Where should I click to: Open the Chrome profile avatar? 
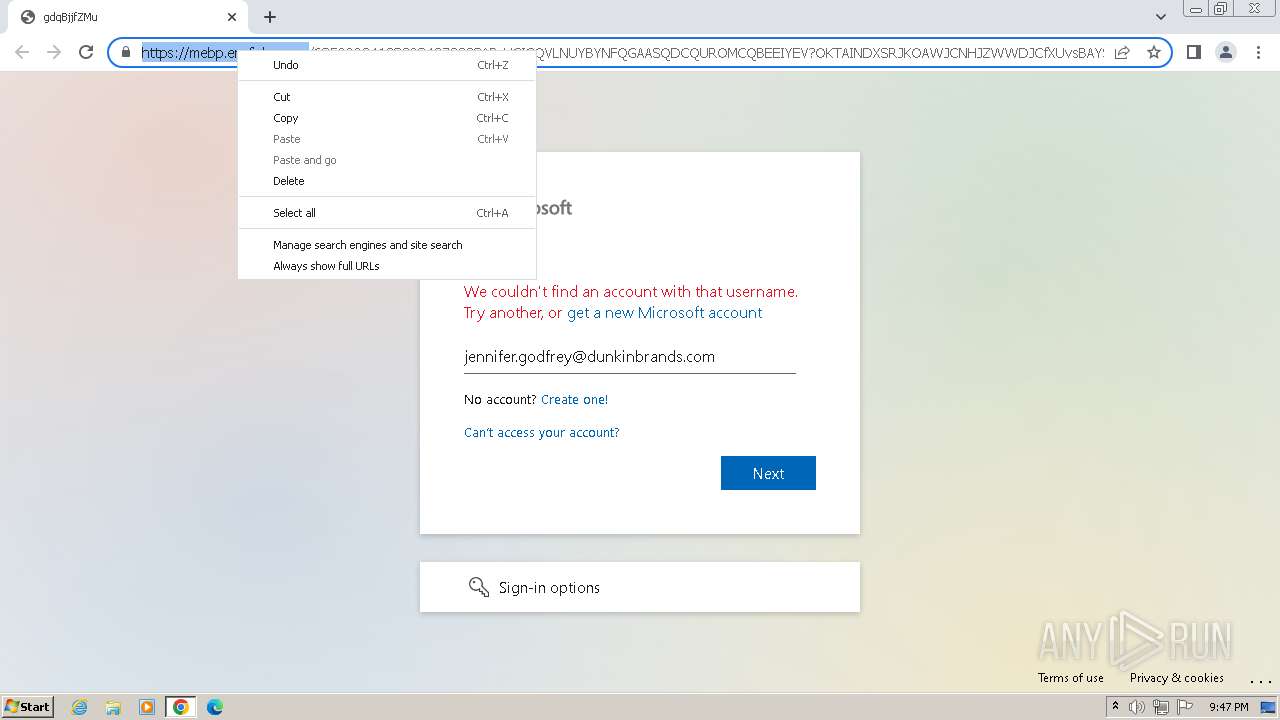1225,52
